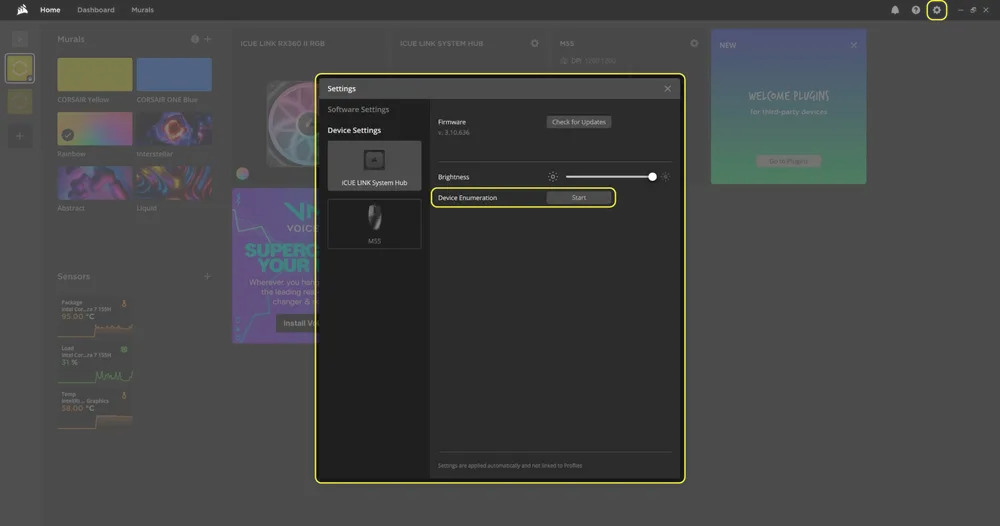Select the iCUE LINK System Hub device

(374, 166)
